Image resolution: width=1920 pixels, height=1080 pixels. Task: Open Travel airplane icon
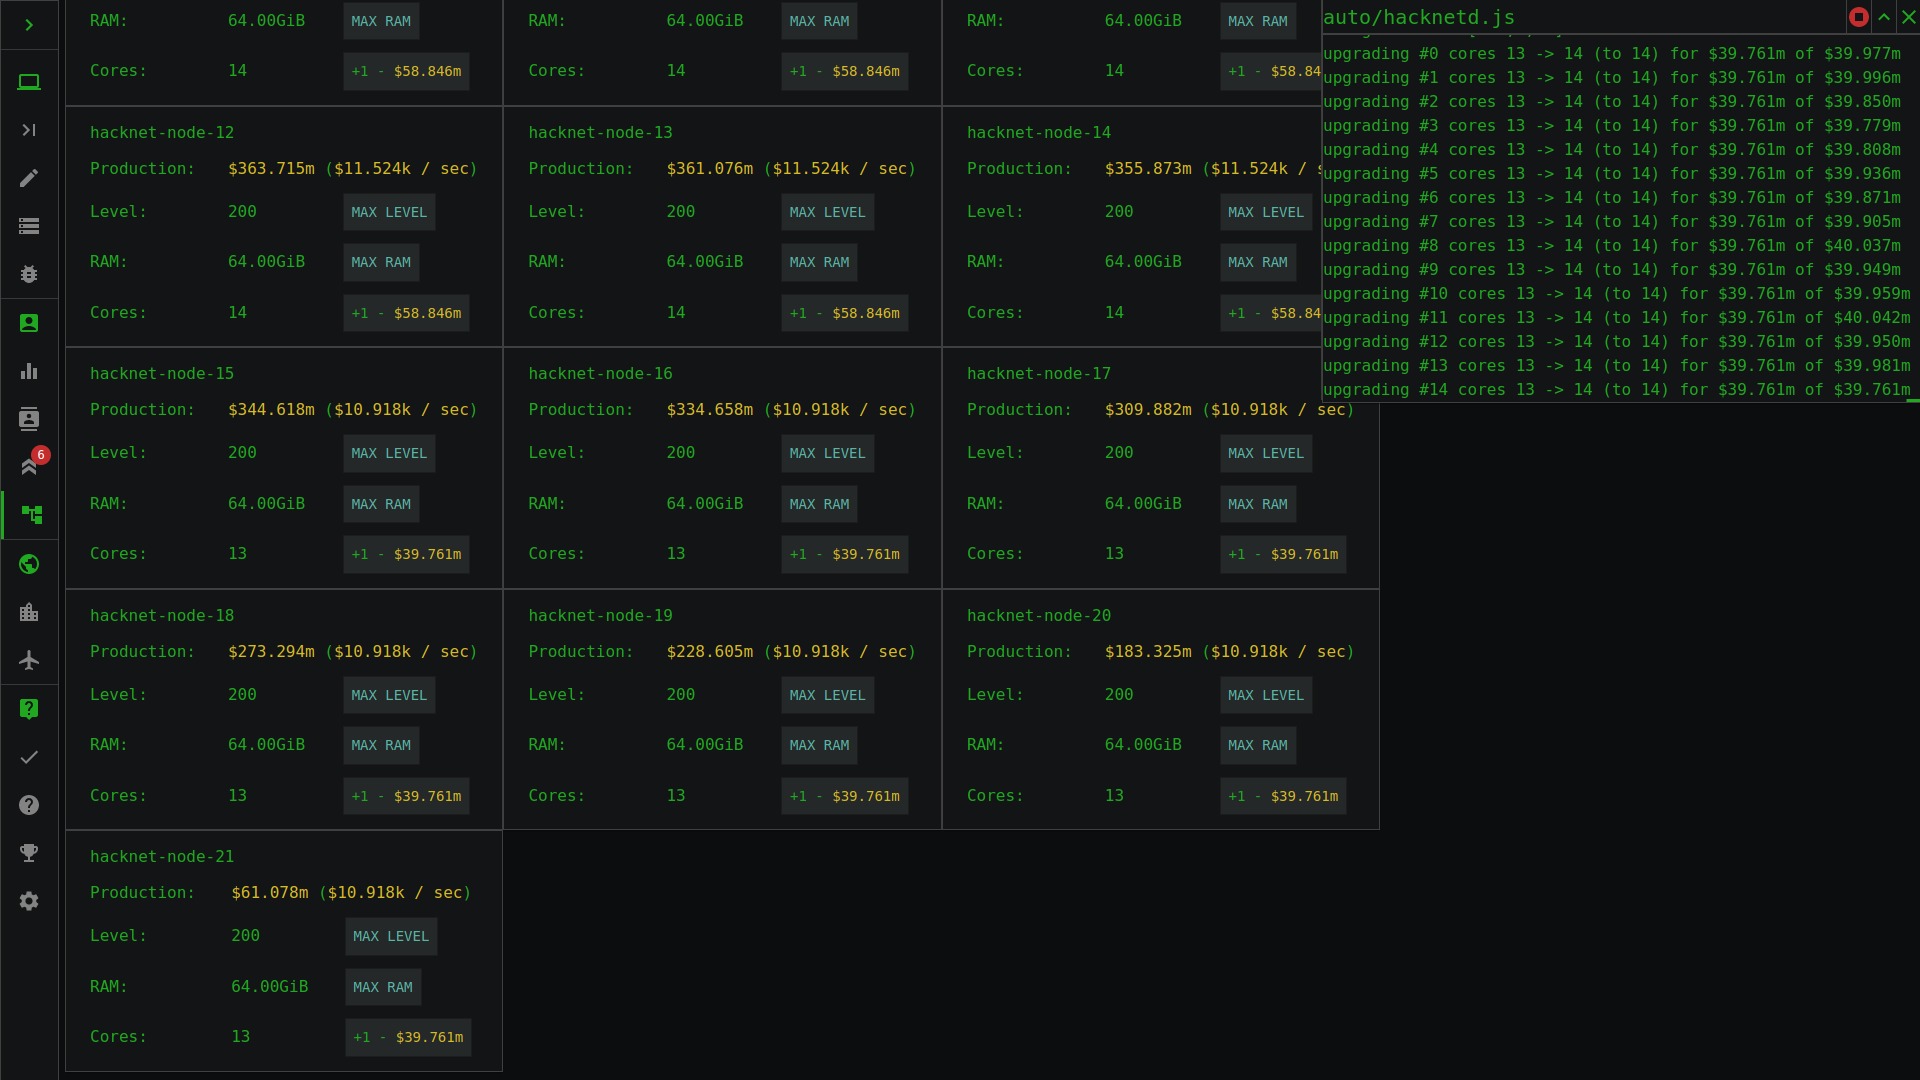(29, 660)
